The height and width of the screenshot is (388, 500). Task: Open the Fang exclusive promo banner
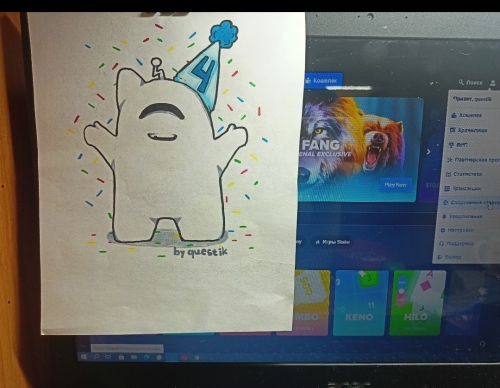(359, 149)
